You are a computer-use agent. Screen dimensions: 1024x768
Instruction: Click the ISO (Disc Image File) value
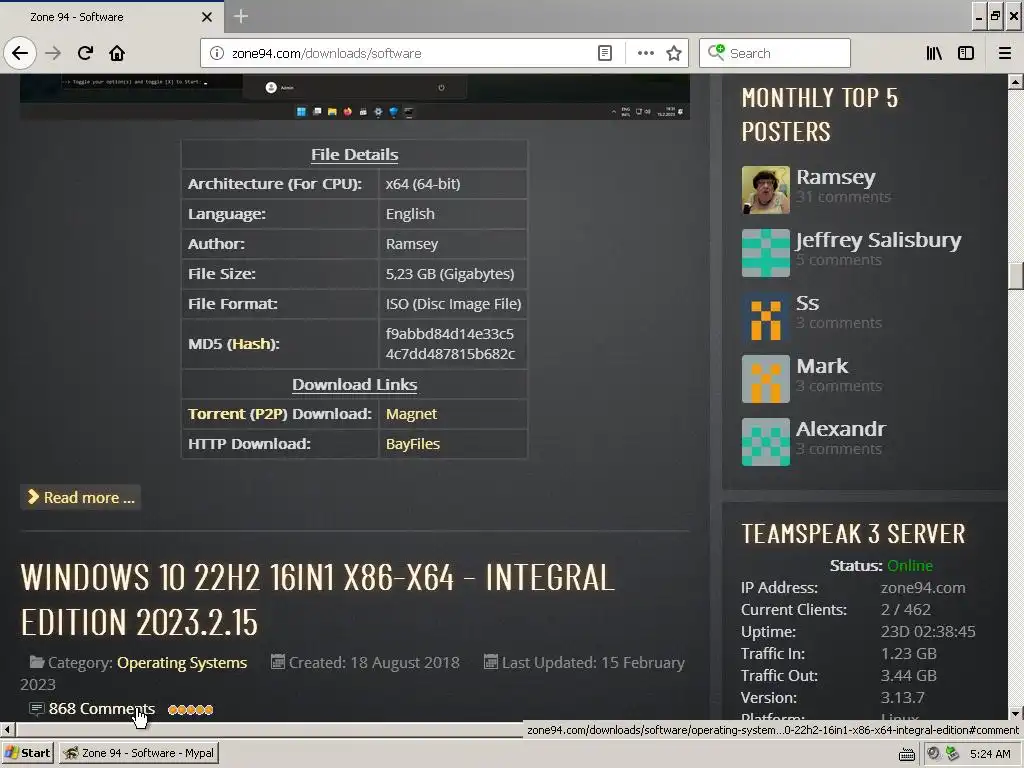453,304
